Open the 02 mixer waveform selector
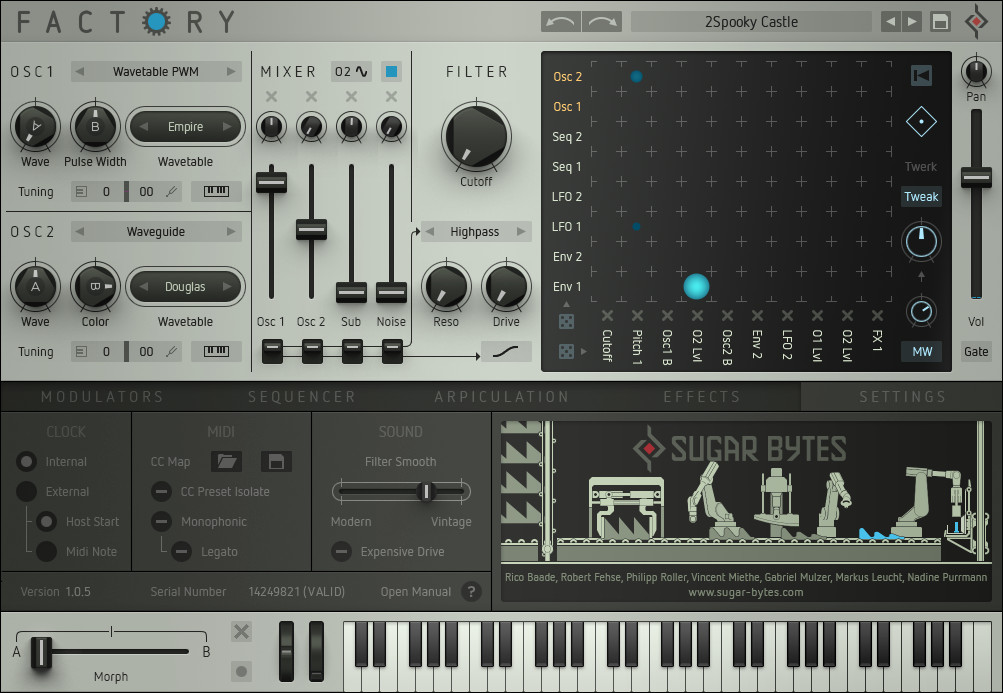 coord(352,72)
